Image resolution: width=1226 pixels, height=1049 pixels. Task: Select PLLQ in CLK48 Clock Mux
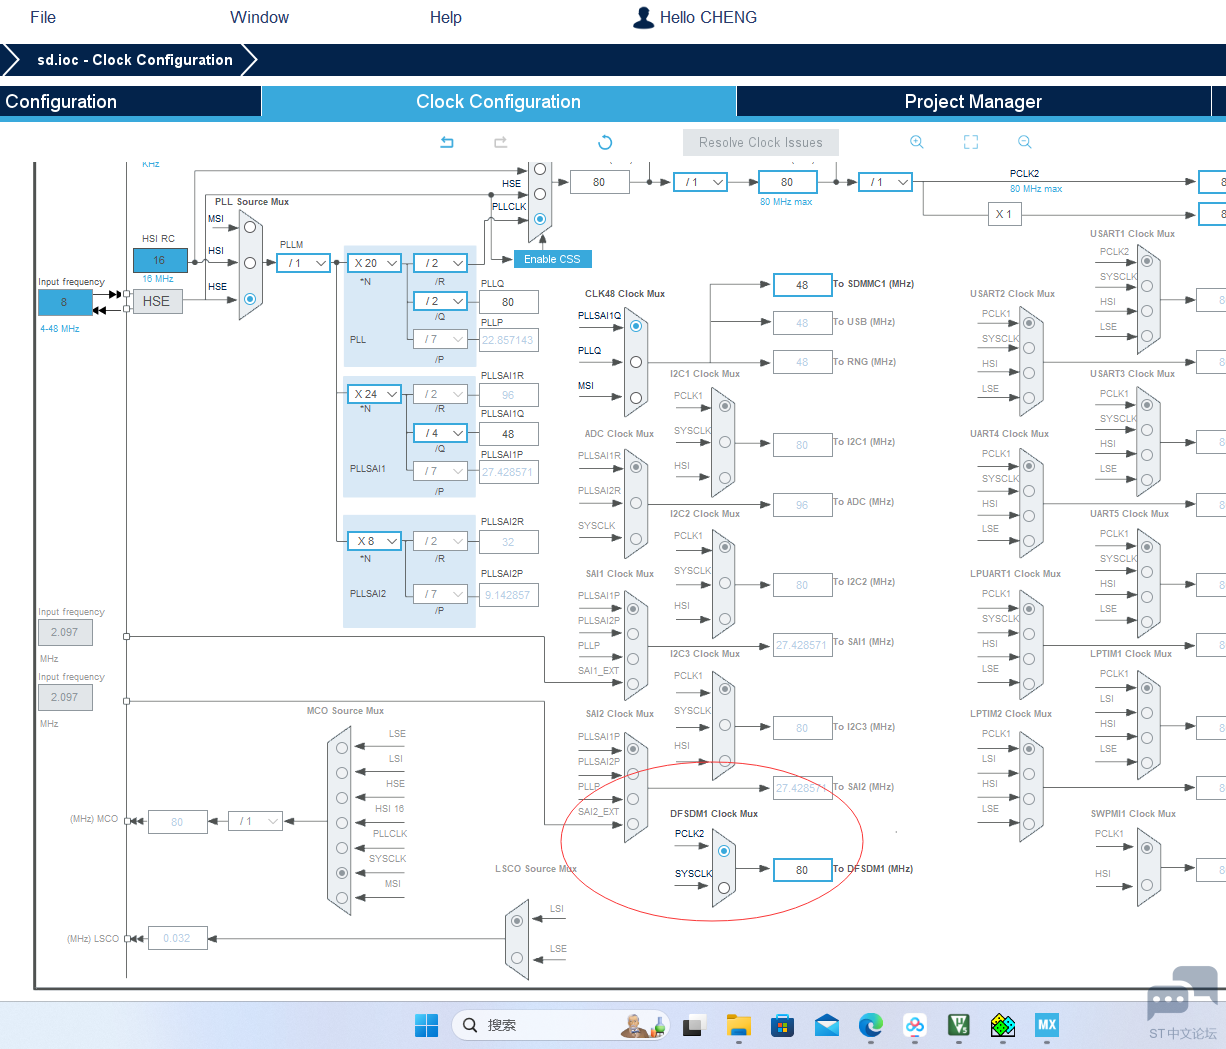click(636, 362)
